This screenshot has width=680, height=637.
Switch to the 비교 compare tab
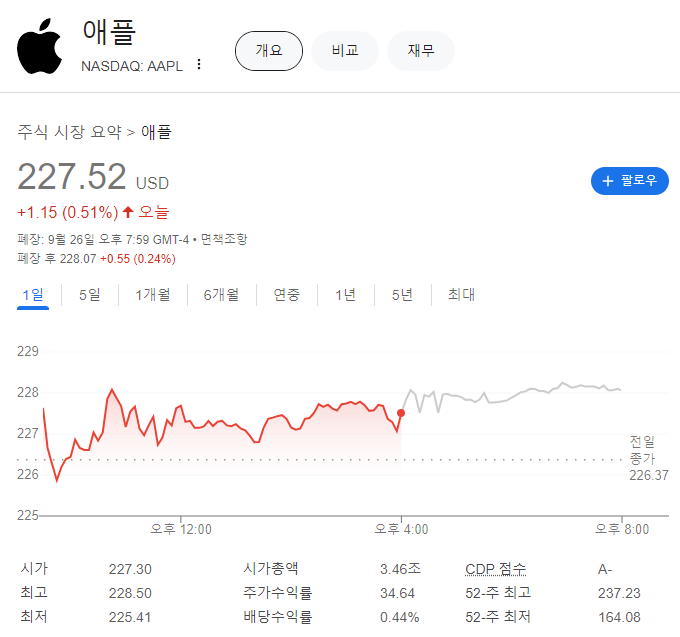point(345,51)
